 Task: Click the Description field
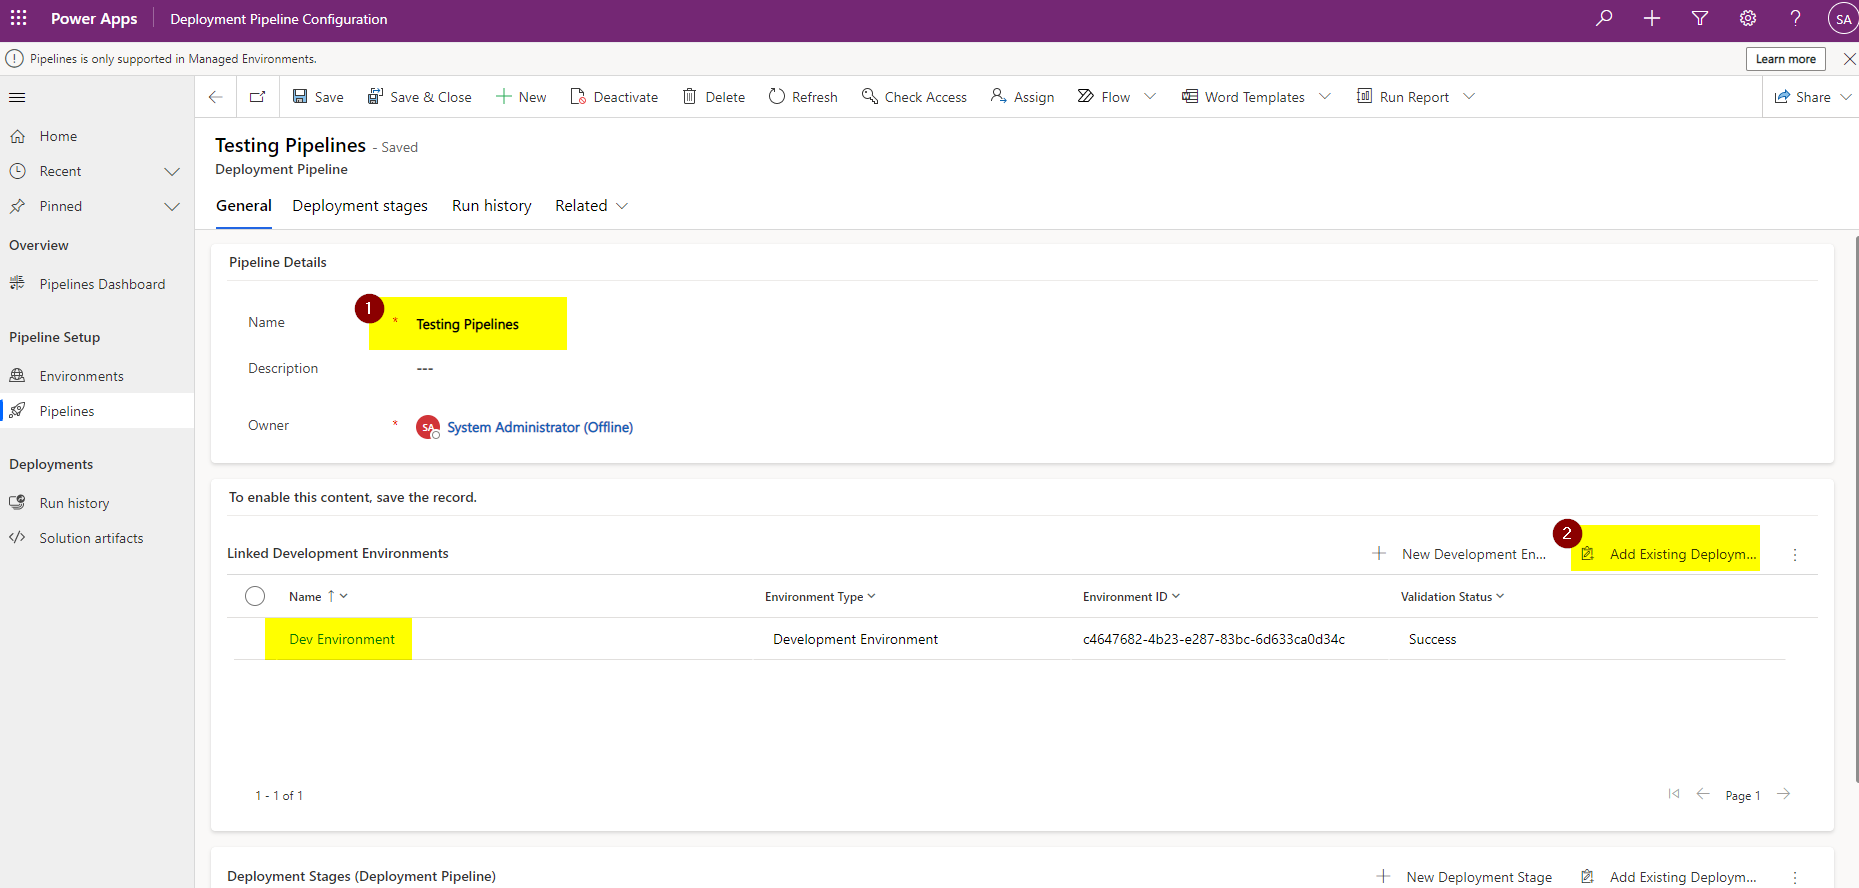point(425,369)
